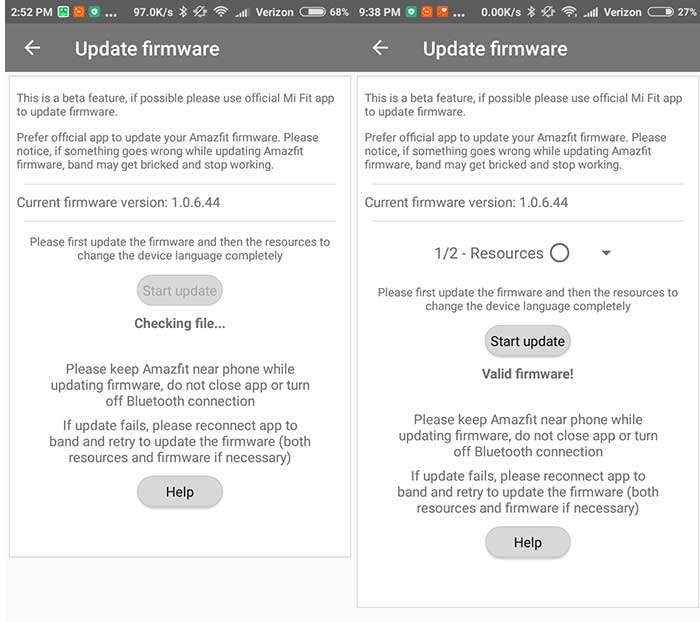Tap the back arrow on the right screen

tap(380, 48)
